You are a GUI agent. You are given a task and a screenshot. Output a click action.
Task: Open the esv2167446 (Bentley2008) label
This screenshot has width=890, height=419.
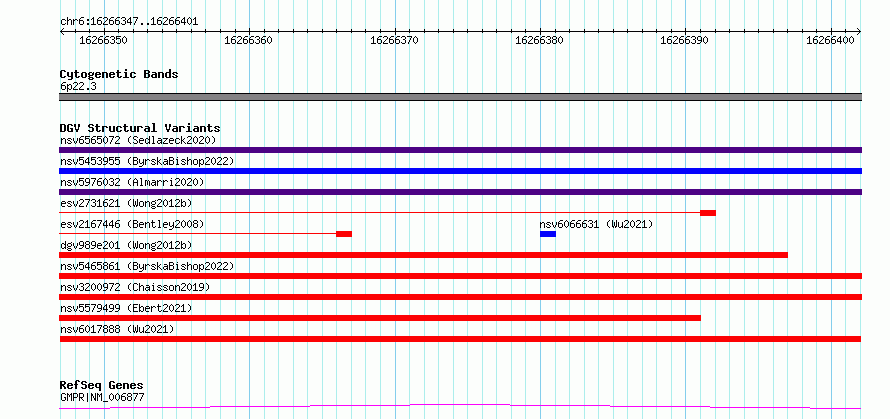(132, 224)
